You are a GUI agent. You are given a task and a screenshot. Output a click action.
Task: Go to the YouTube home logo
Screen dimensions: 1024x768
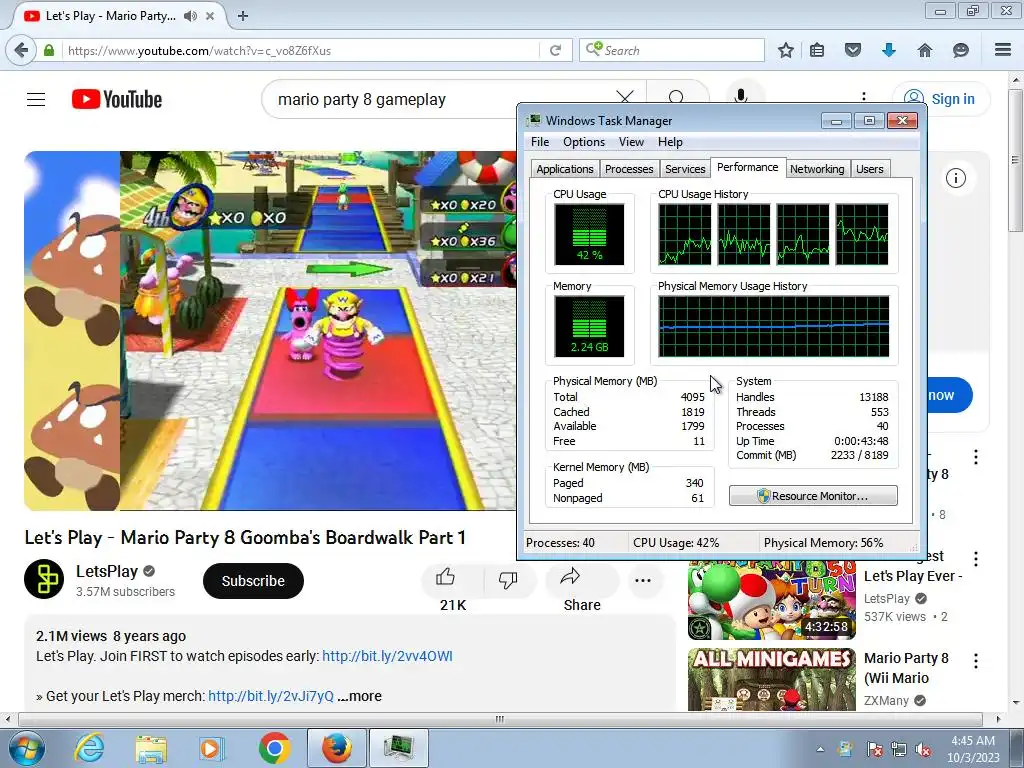tap(117, 99)
